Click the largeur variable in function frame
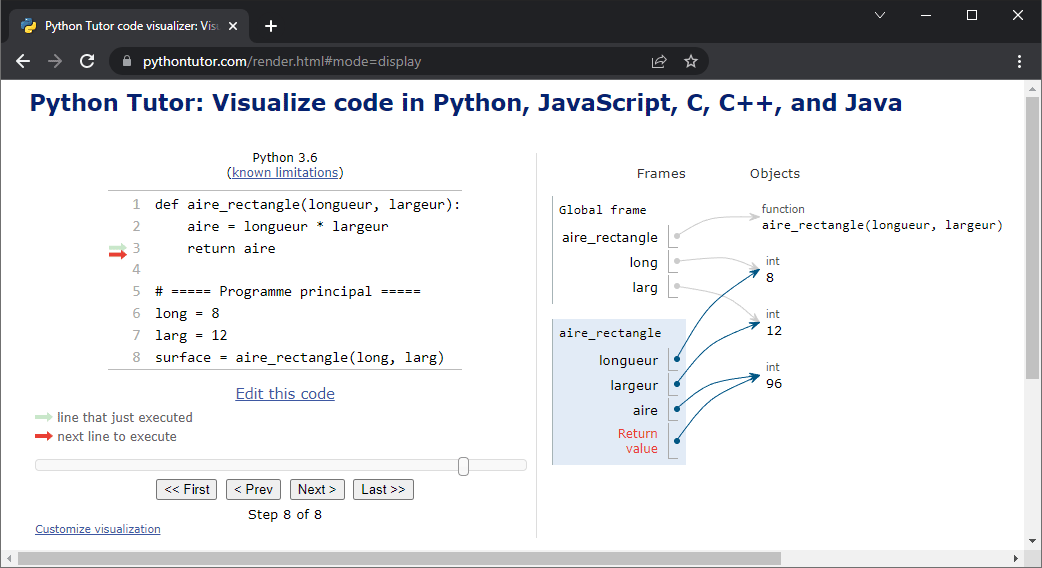 click(634, 386)
